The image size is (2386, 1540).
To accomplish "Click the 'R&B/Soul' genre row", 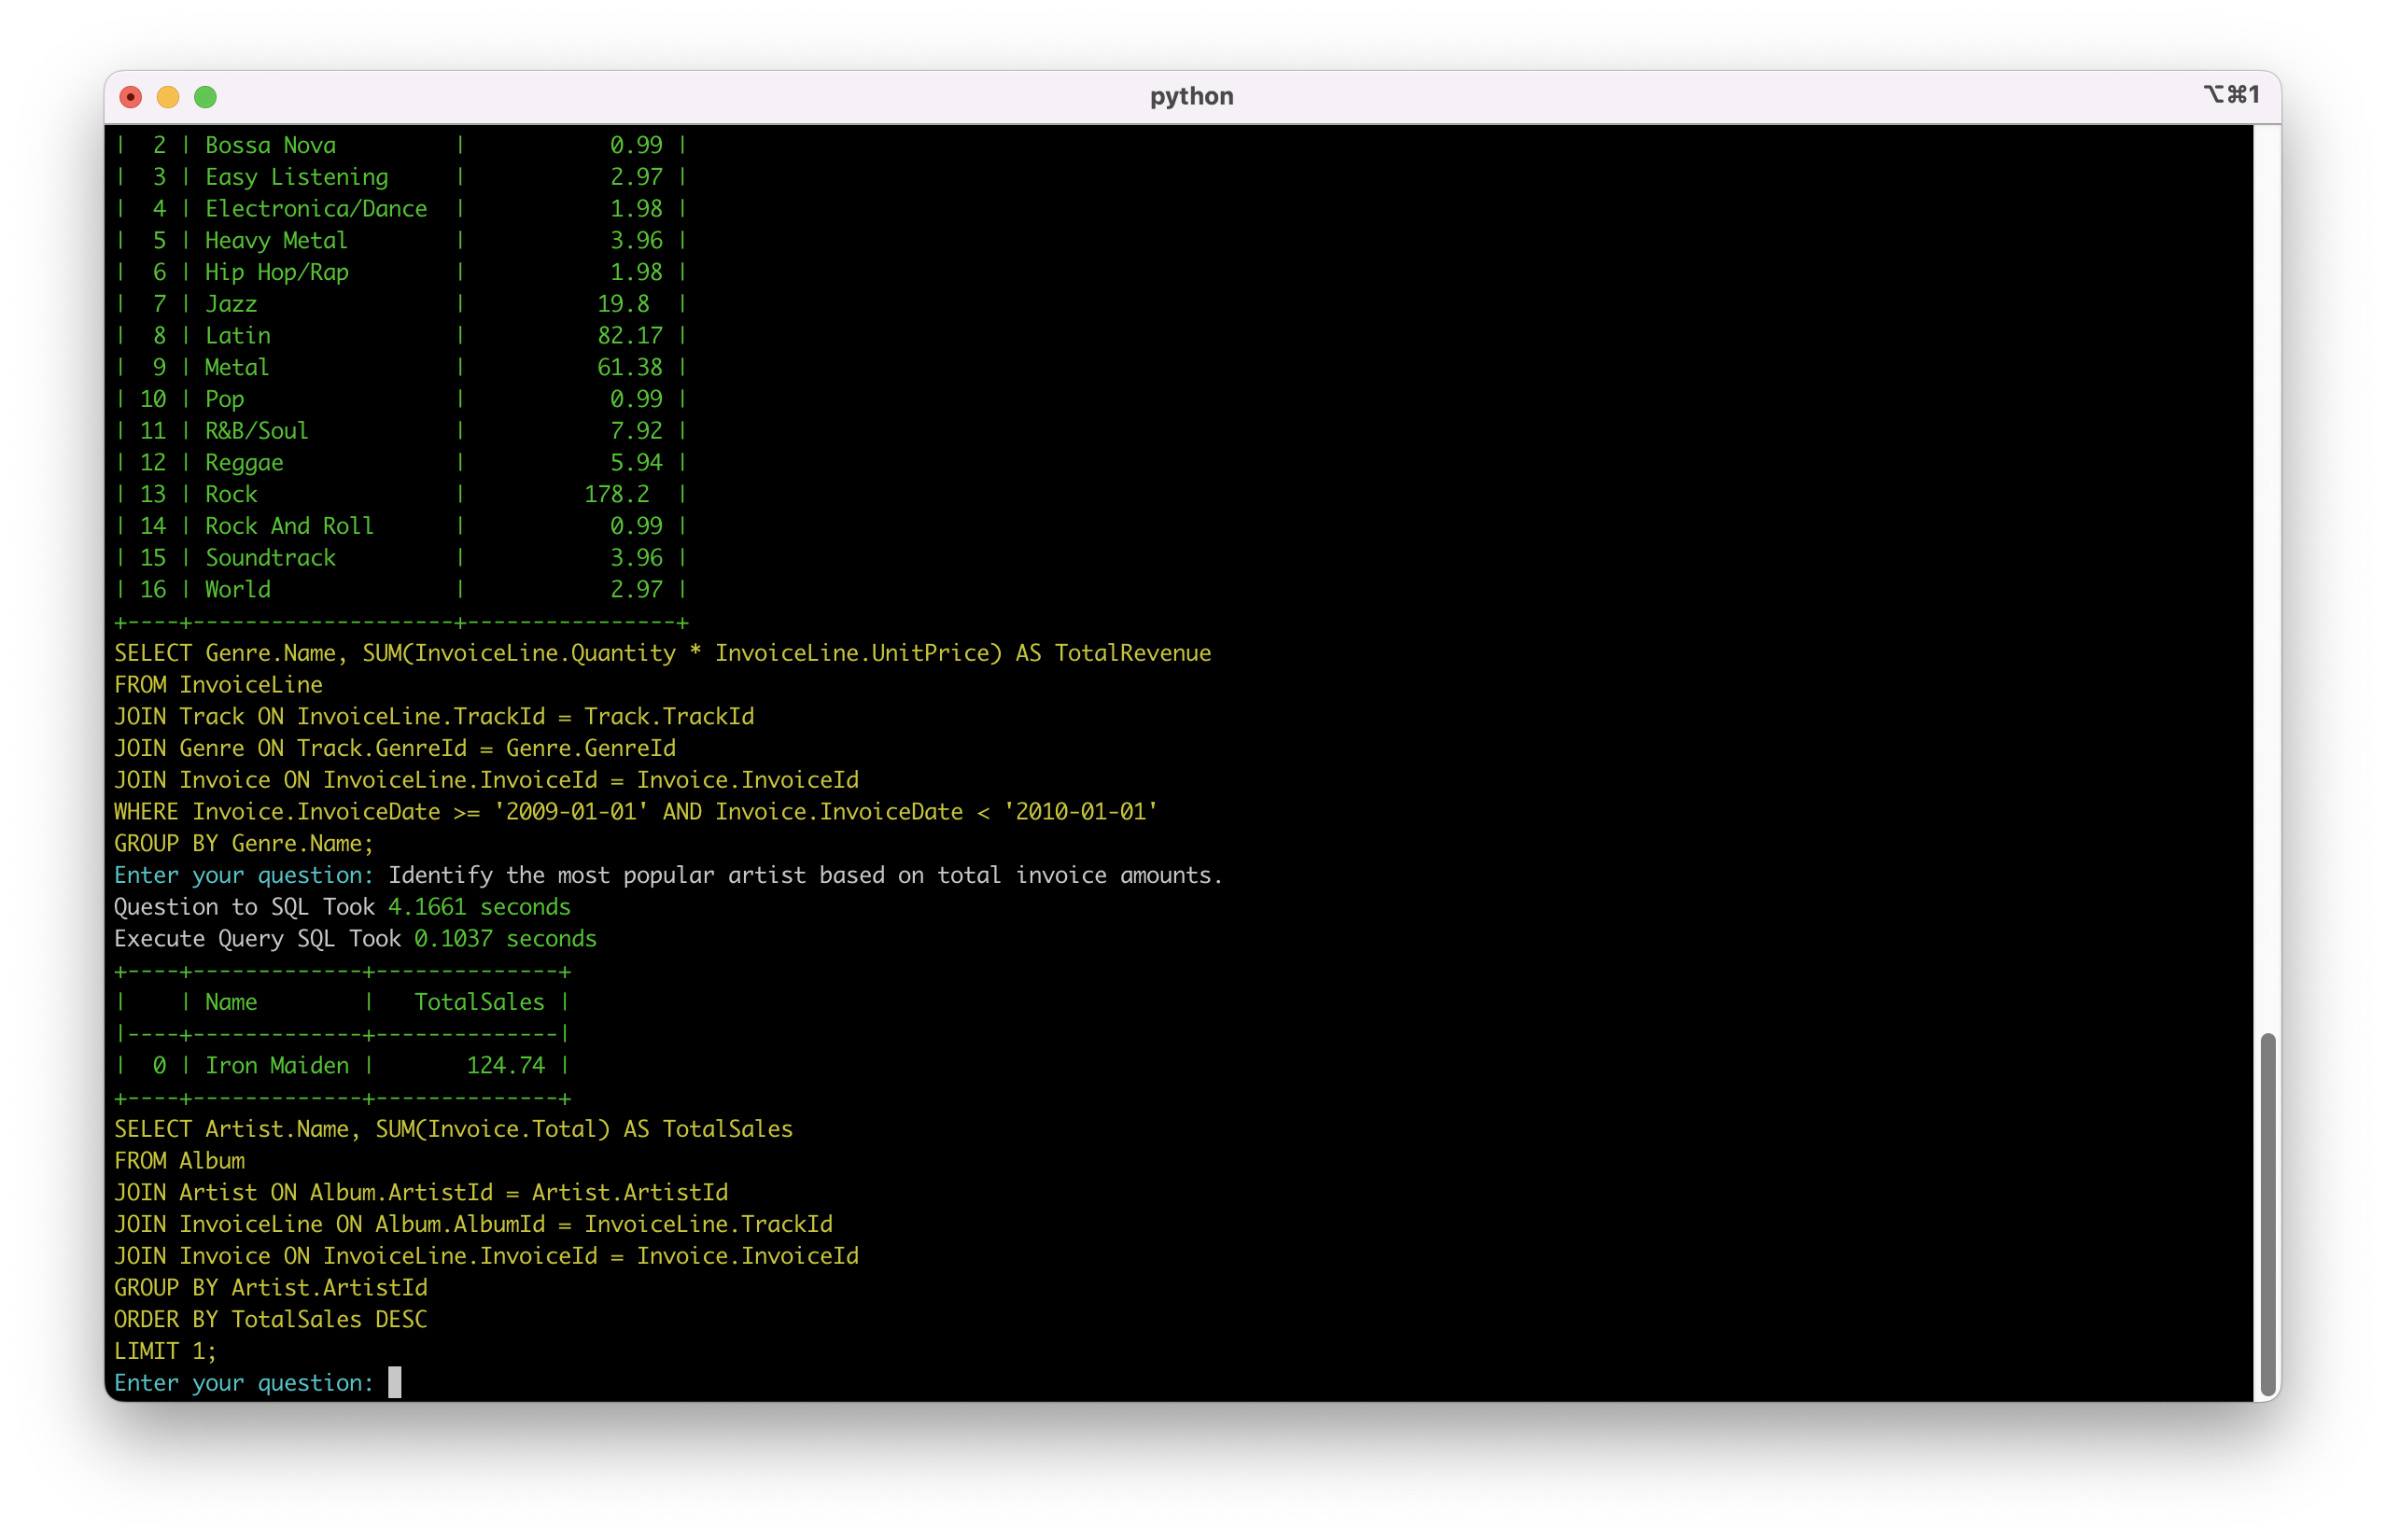I will point(401,431).
